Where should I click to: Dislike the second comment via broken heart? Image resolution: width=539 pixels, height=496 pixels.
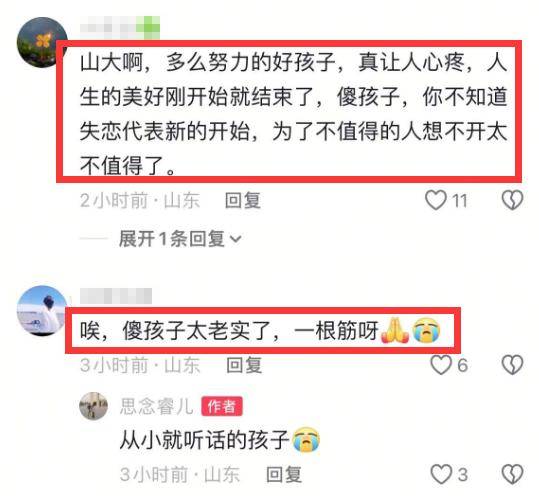[512, 364]
